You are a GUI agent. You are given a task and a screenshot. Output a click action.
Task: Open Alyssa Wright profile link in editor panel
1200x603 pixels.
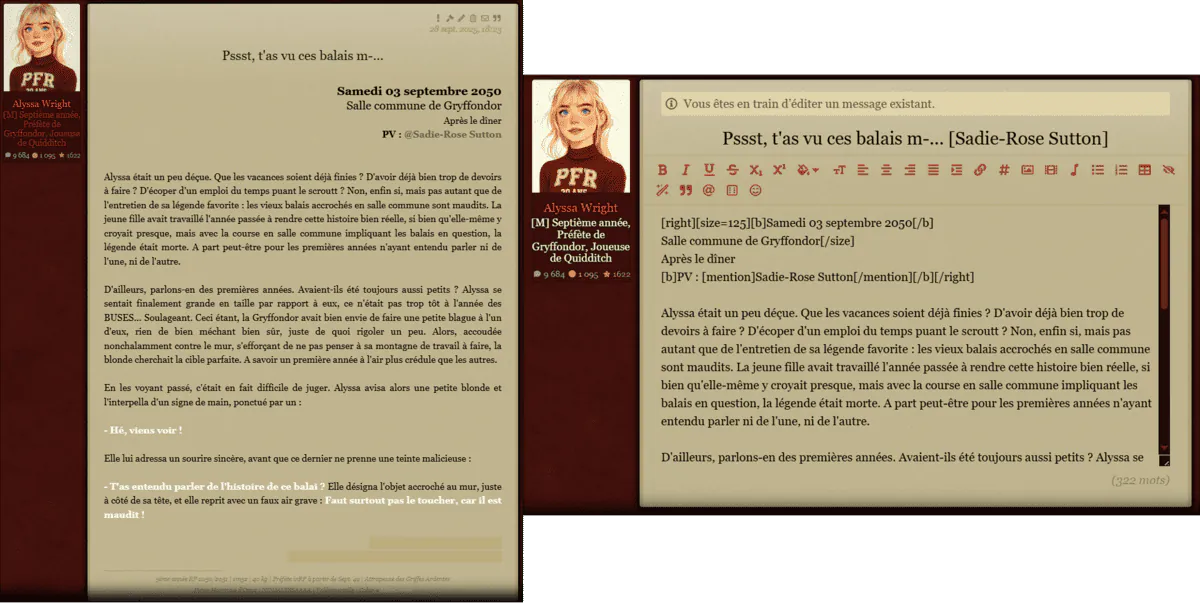[x=581, y=208]
